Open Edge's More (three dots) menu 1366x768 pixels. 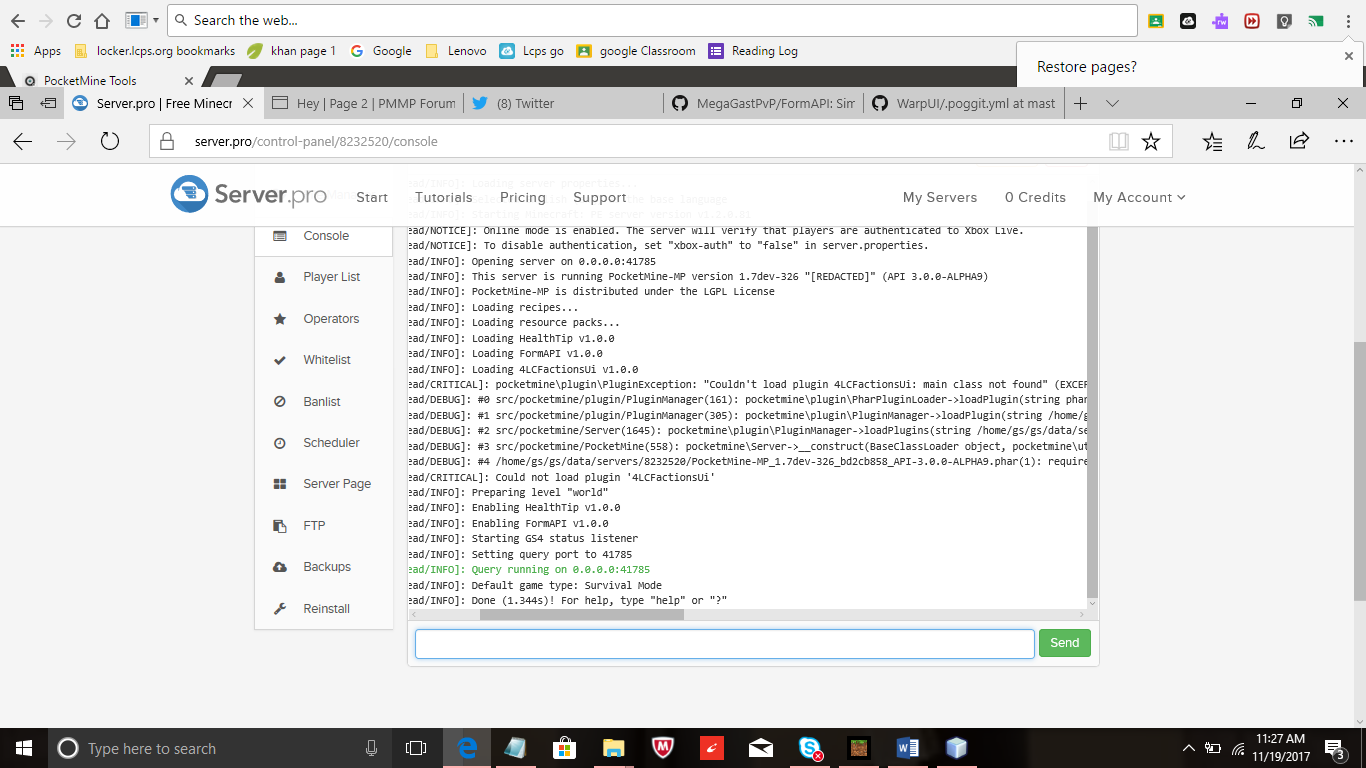click(x=1343, y=142)
